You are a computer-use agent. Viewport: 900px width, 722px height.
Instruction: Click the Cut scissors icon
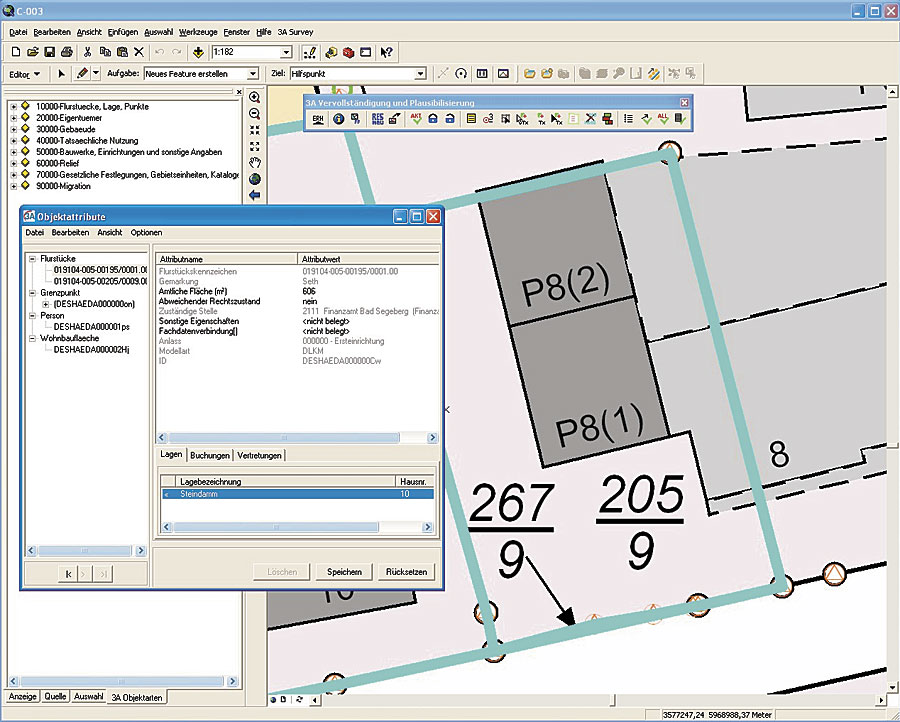pyautogui.click(x=87, y=52)
